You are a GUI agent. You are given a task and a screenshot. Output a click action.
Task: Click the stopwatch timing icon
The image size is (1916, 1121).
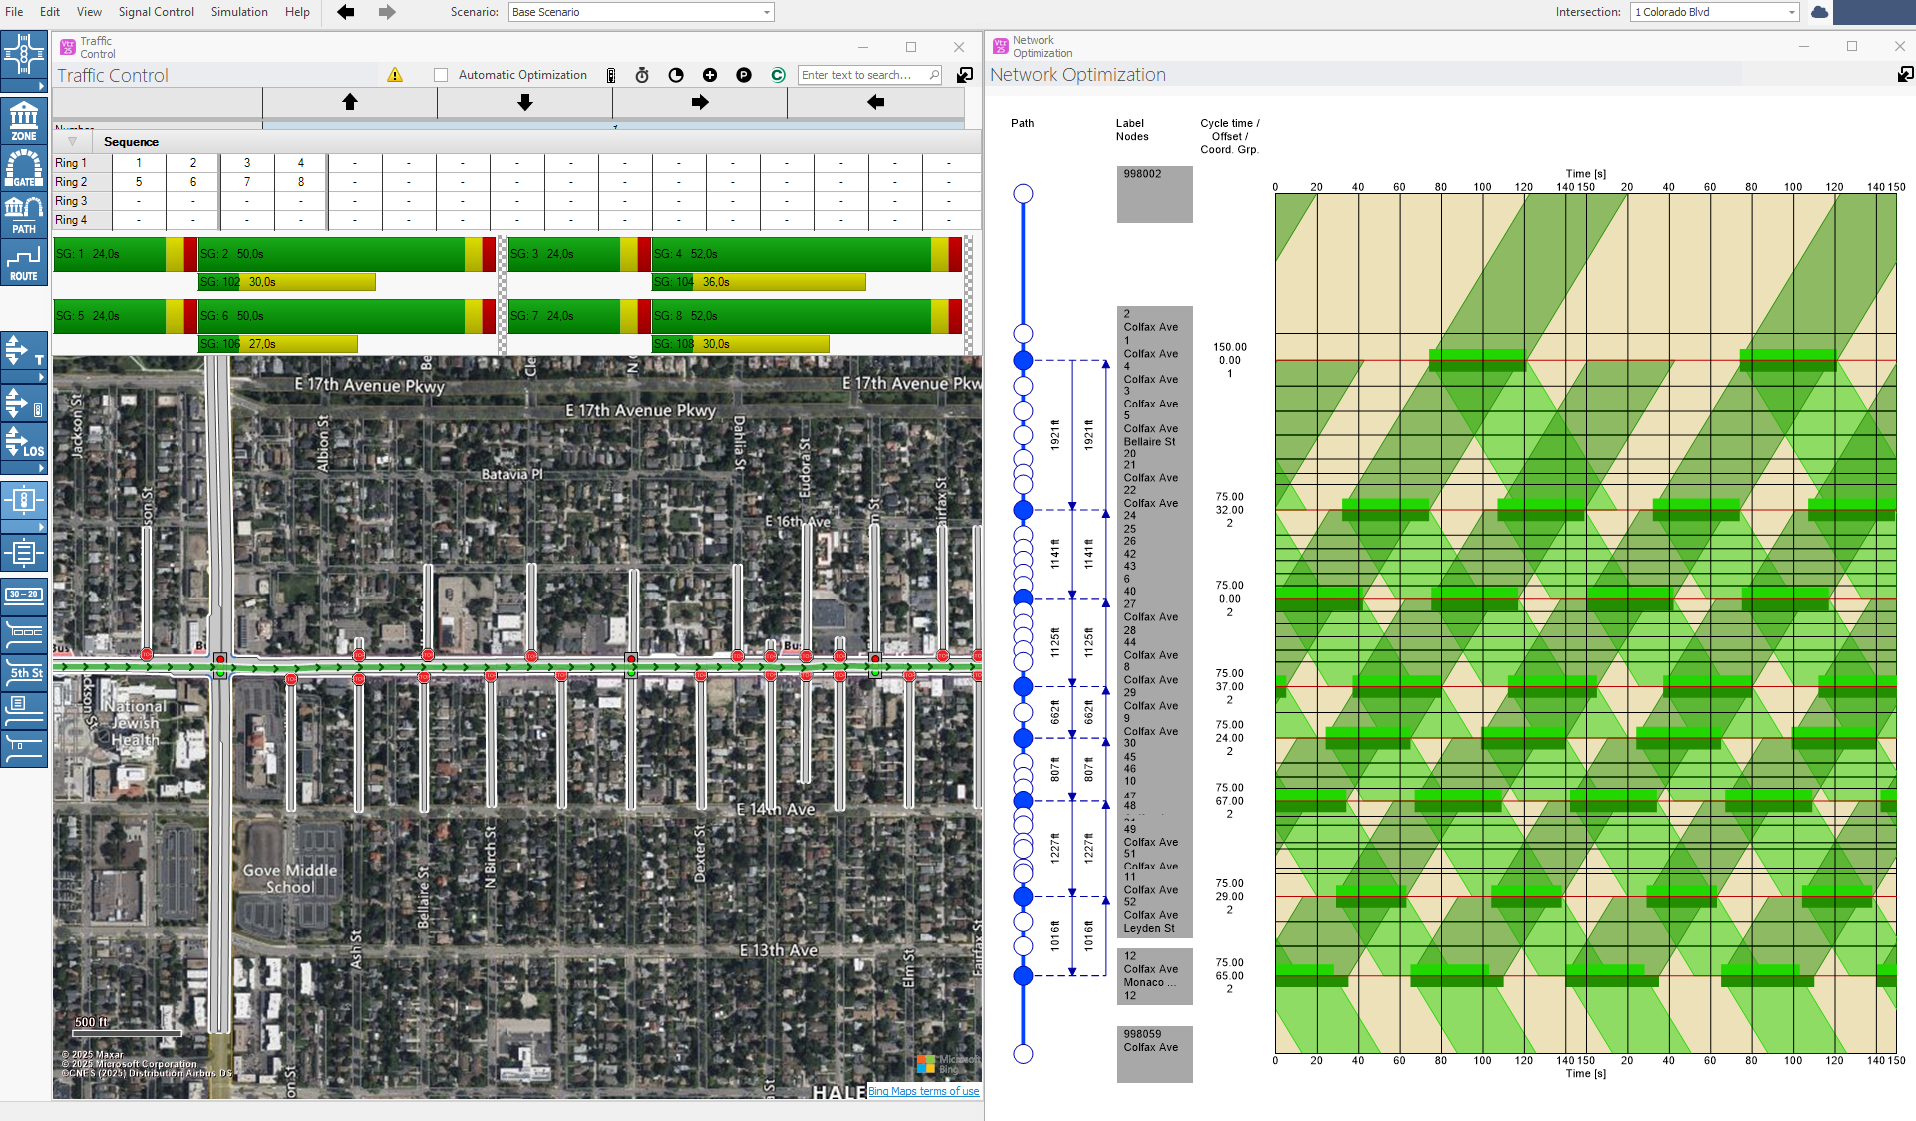[x=642, y=75]
